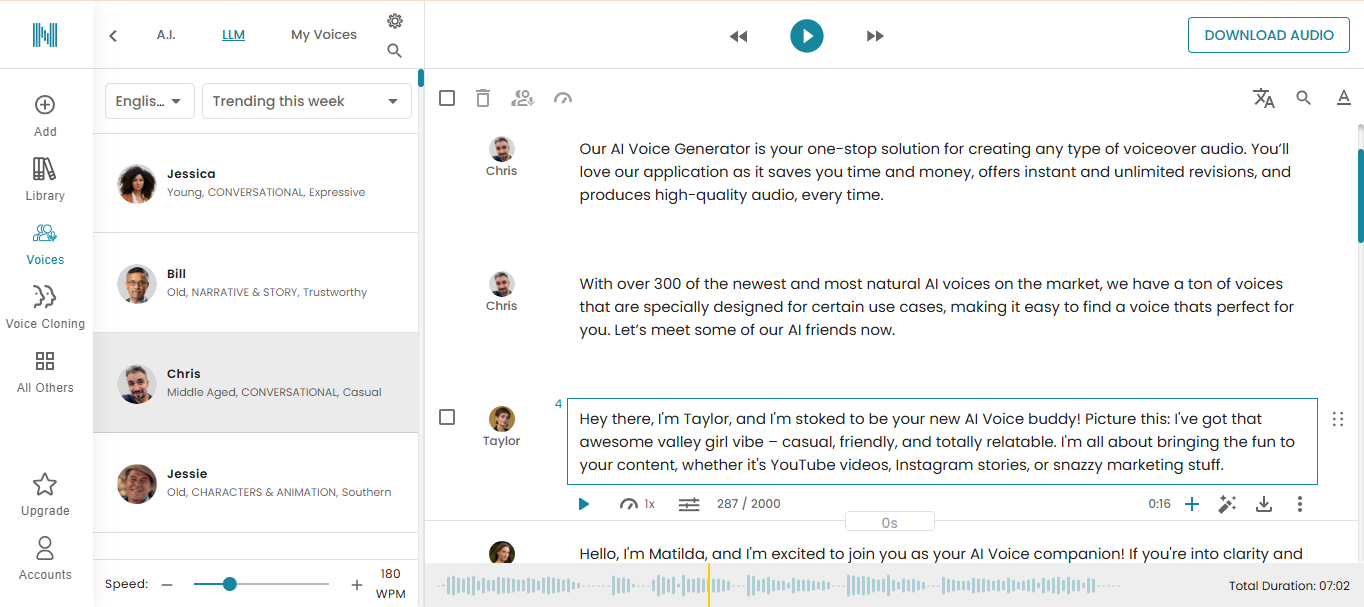This screenshot has height=607, width=1364.
Task: Check the Taylor block checkbox
Action: (x=447, y=417)
